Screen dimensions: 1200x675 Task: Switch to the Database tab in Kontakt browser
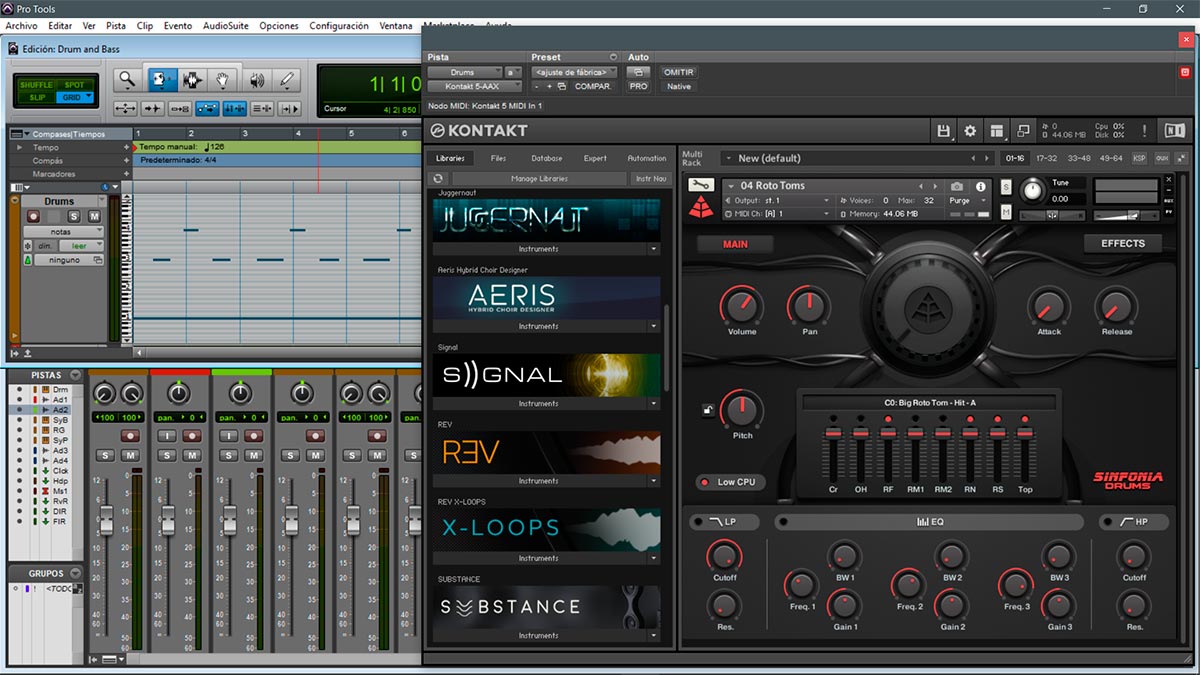[546, 158]
